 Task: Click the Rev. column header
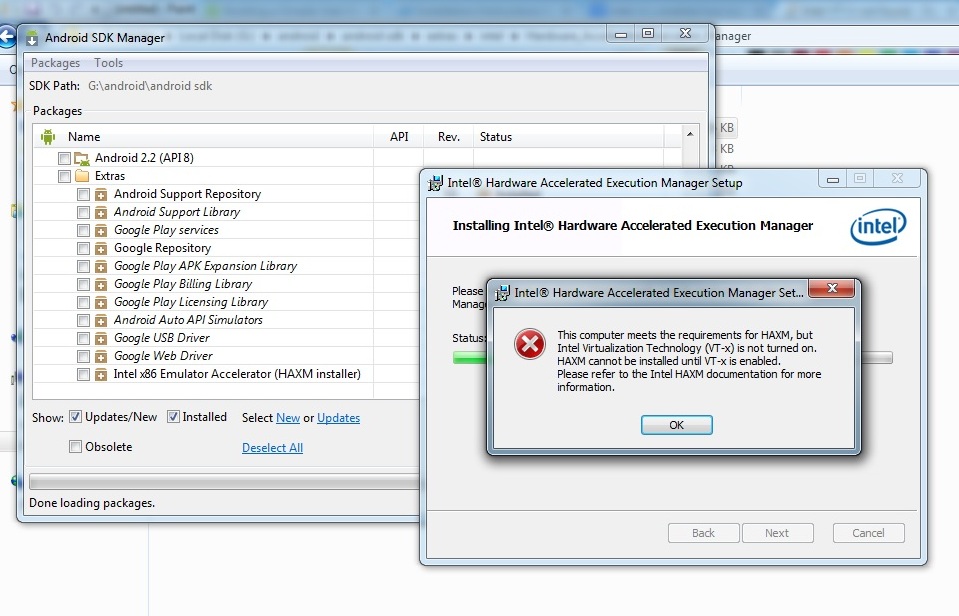[x=448, y=136]
